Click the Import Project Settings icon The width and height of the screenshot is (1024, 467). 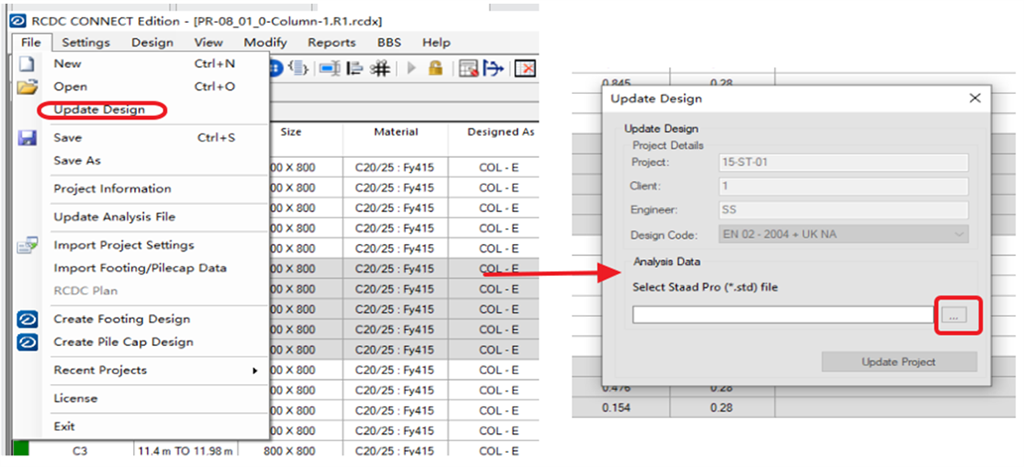pyautogui.click(x=27, y=246)
